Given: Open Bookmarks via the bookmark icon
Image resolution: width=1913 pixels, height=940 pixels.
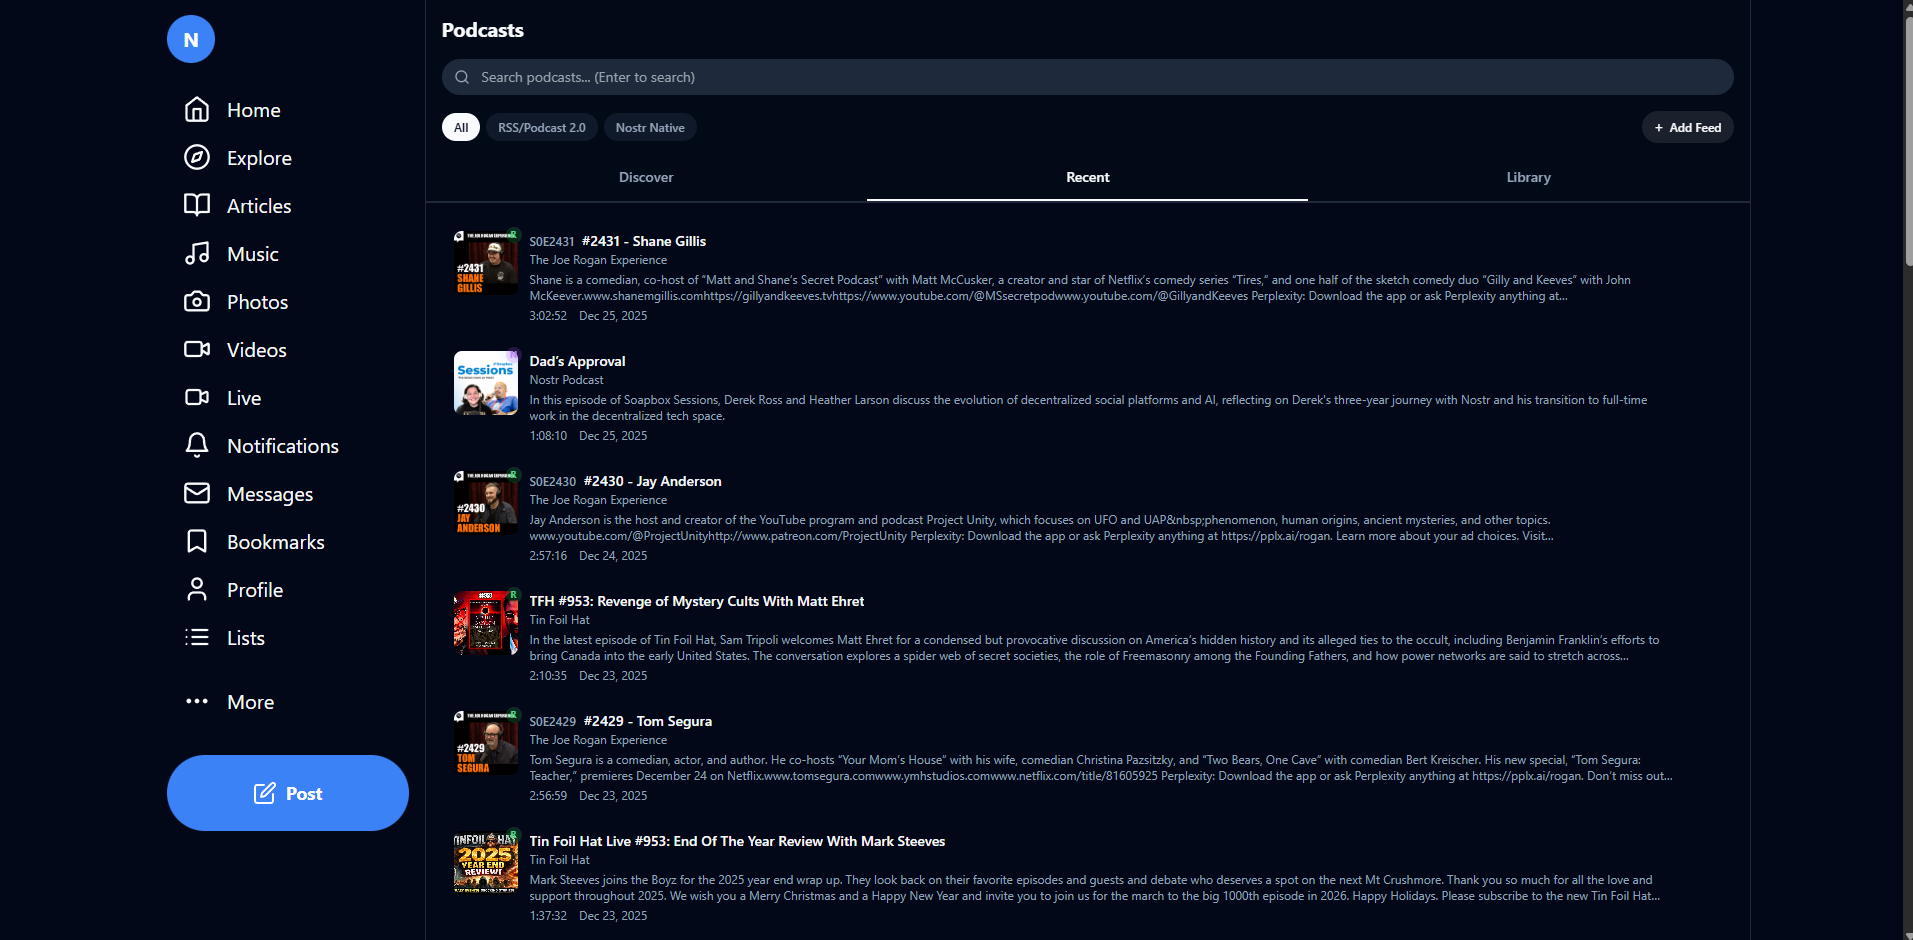Looking at the screenshot, I should (197, 542).
